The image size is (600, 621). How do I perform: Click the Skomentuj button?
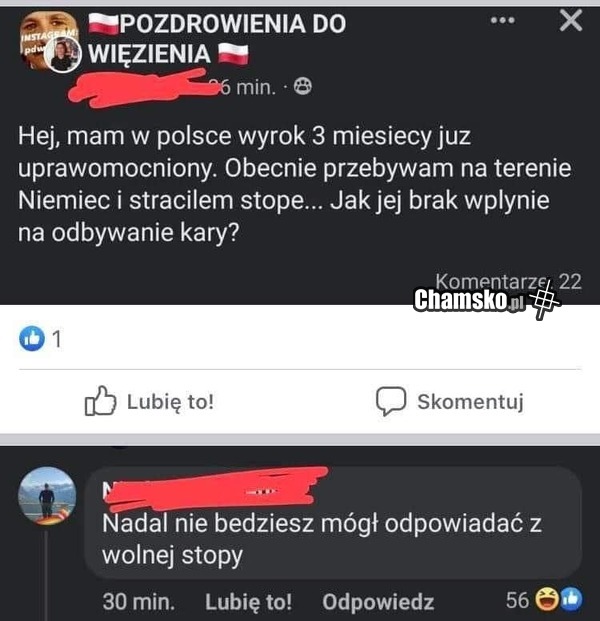coord(450,402)
